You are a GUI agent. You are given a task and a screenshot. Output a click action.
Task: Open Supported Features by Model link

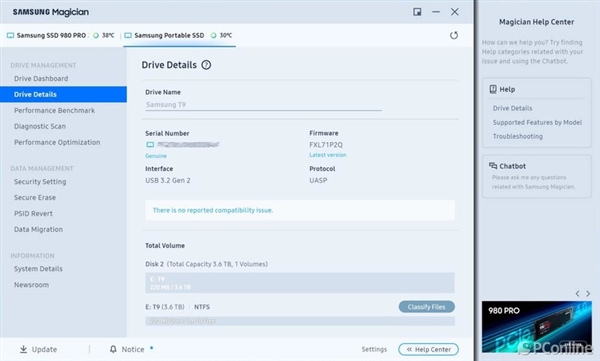537,123
